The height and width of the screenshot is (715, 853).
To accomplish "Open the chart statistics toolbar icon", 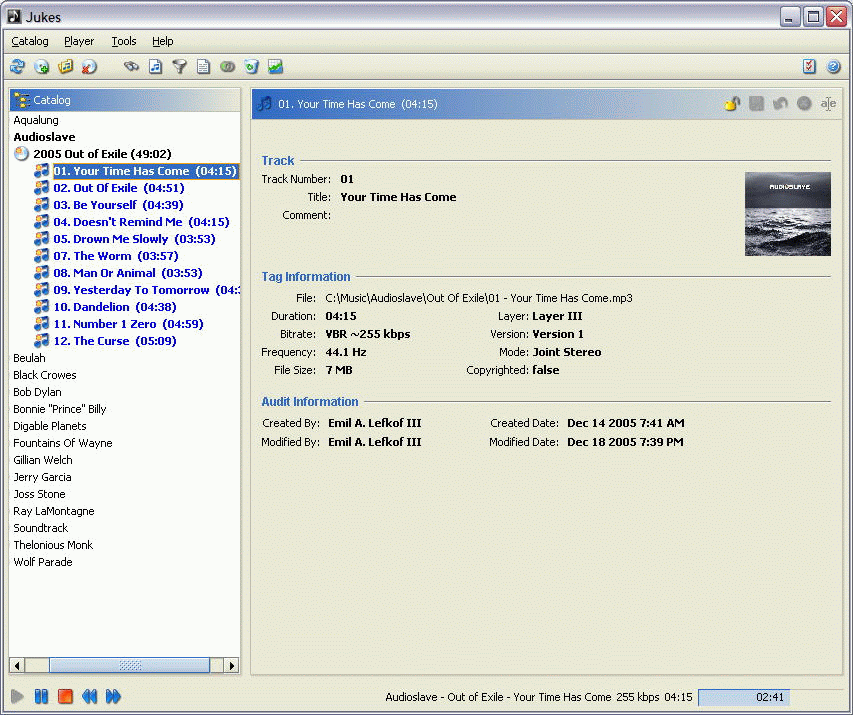I will pyautogui.click(x=275, y=67).
